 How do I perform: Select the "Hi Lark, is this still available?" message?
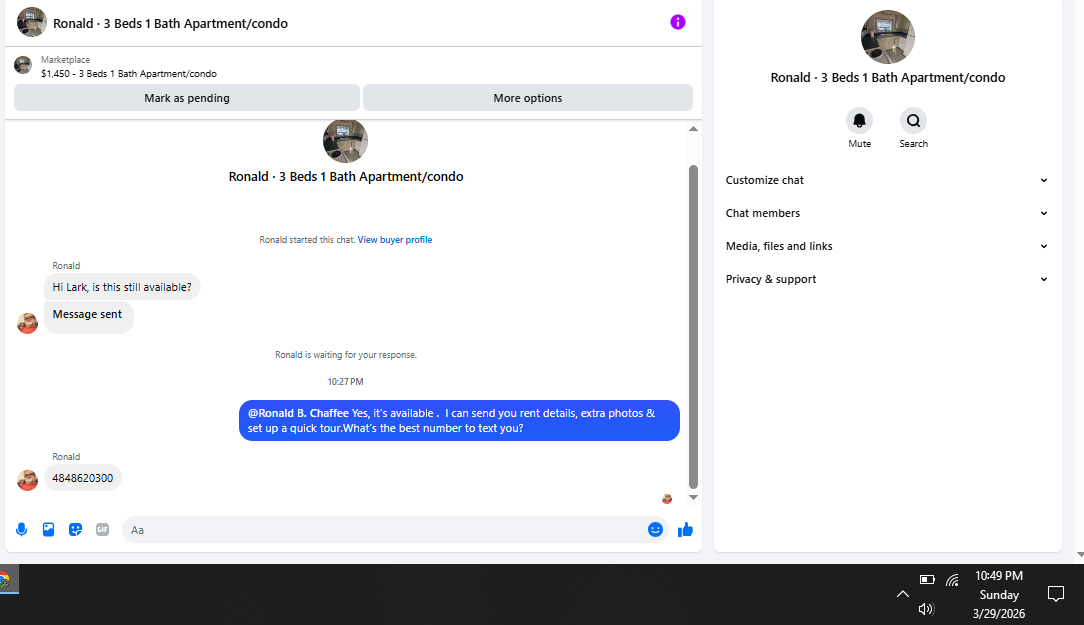(122, 287)
